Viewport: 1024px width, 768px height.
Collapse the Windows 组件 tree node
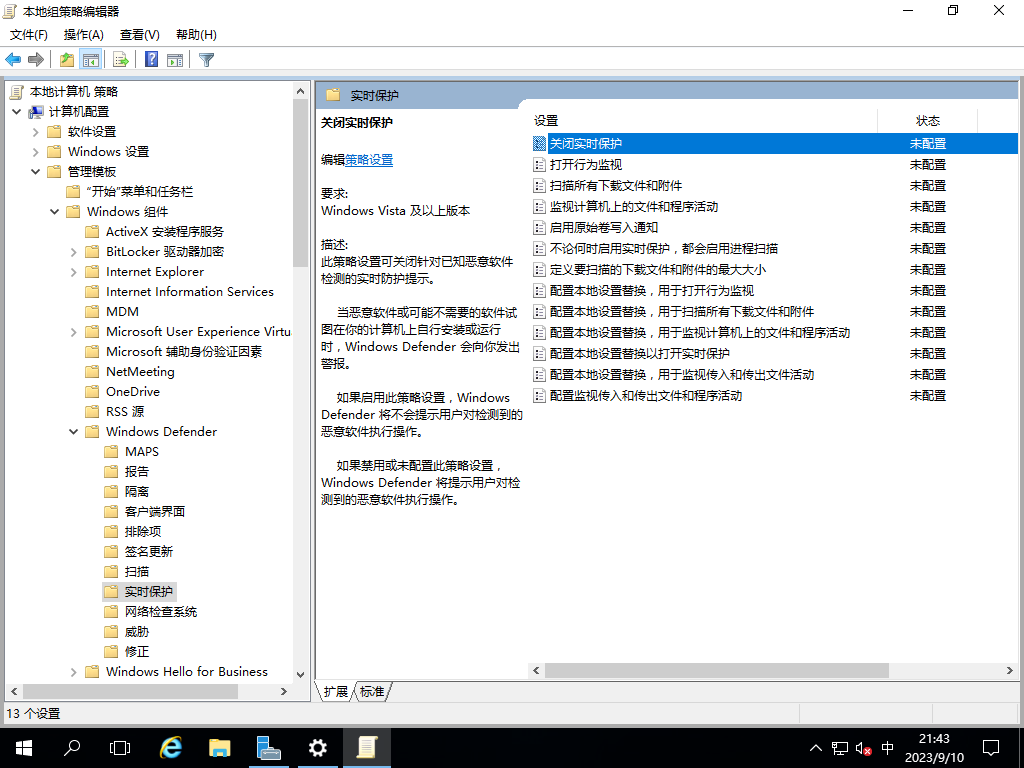coord(55,212)
